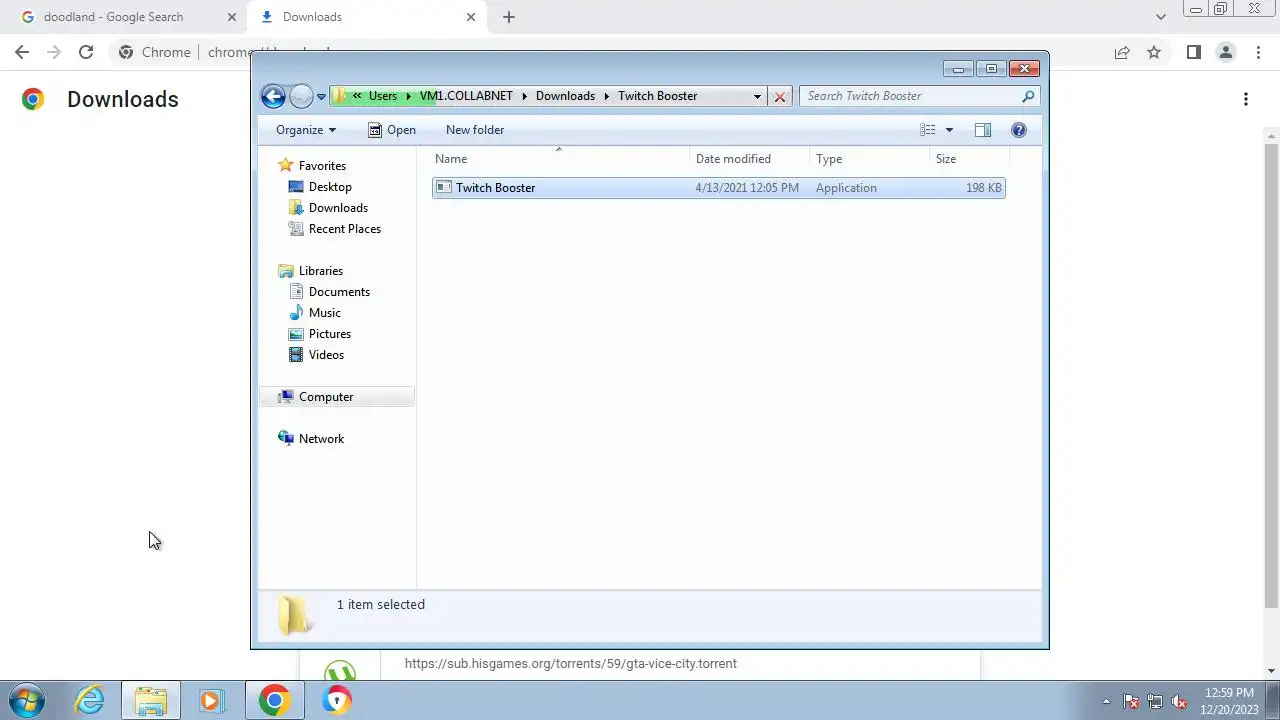Open Downloads in Favorites sidebar
This screenshot has height=720, width=1280.
(338, 208)
